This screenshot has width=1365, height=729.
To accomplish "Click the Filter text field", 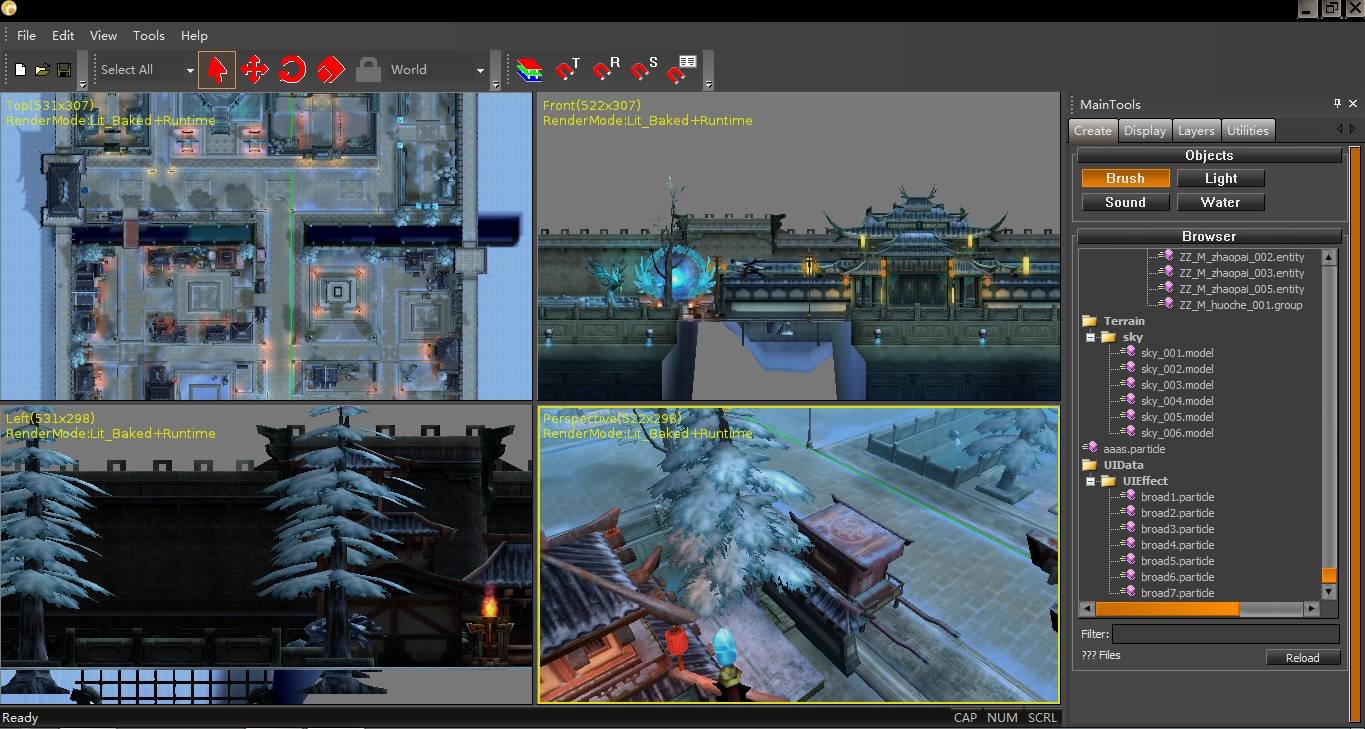I will [x=1225, y=634].
